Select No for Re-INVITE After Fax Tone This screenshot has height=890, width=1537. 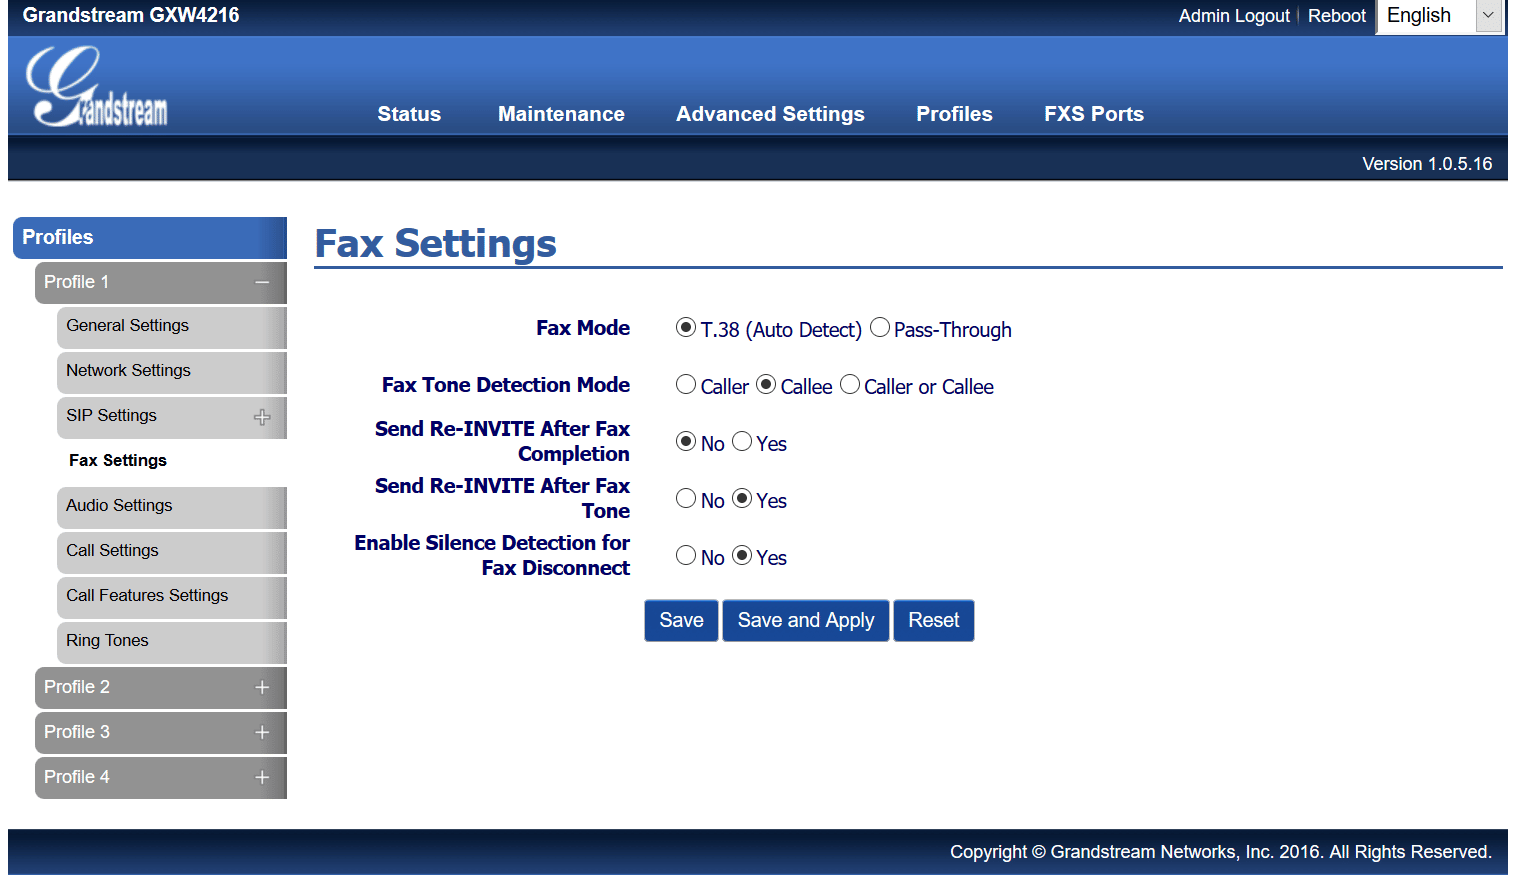point(686,499)
